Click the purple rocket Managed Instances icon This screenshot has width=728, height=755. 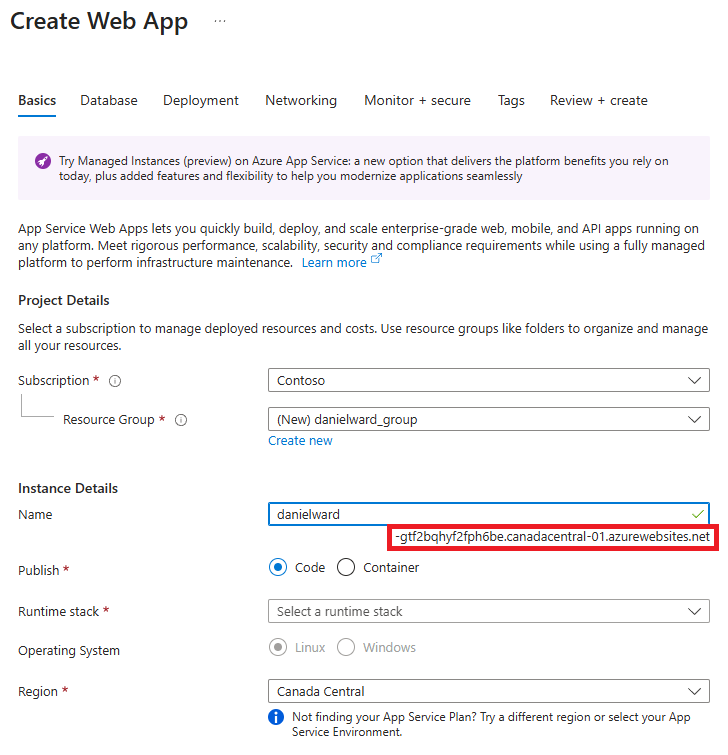43,161
